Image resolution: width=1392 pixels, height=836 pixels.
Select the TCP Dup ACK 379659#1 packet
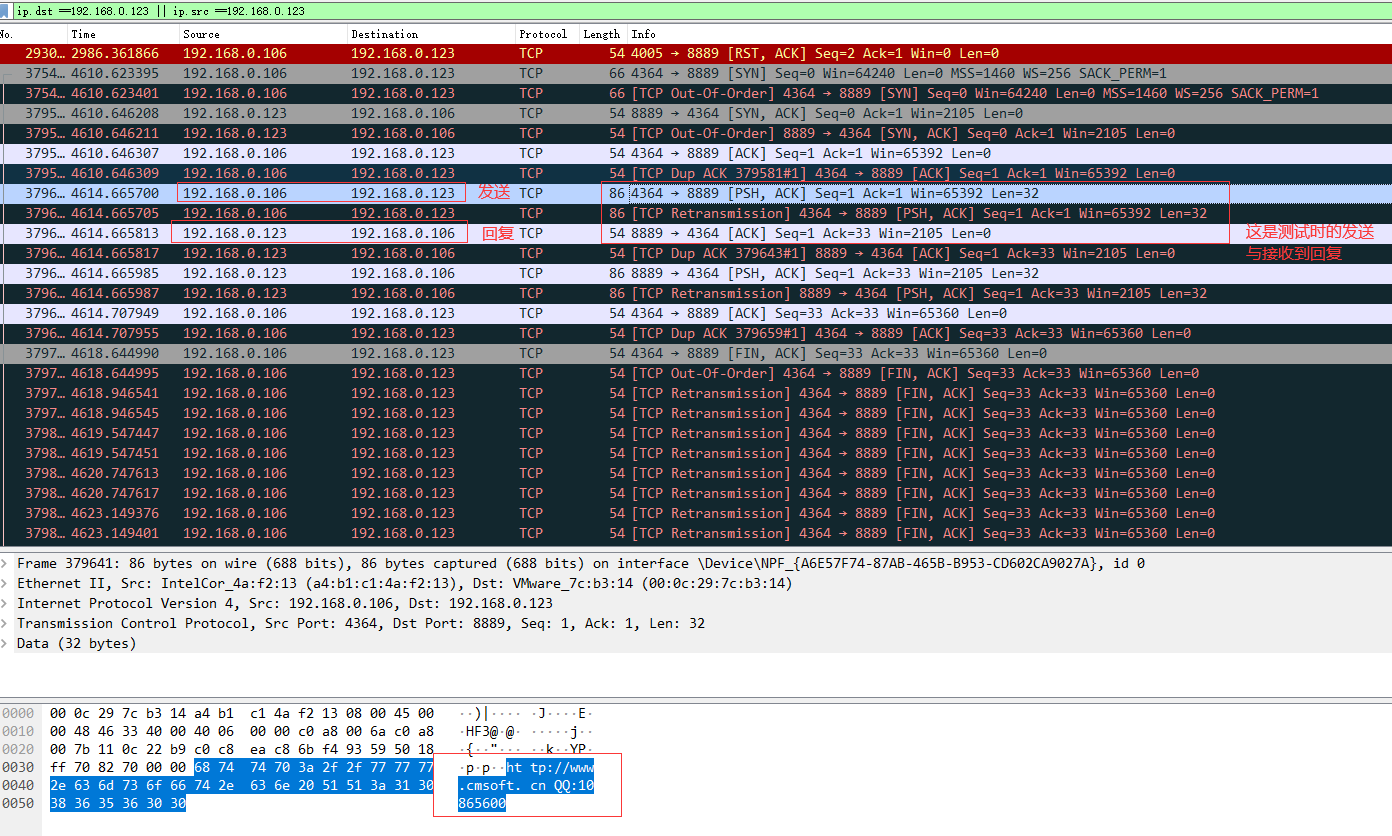point(696,333)
